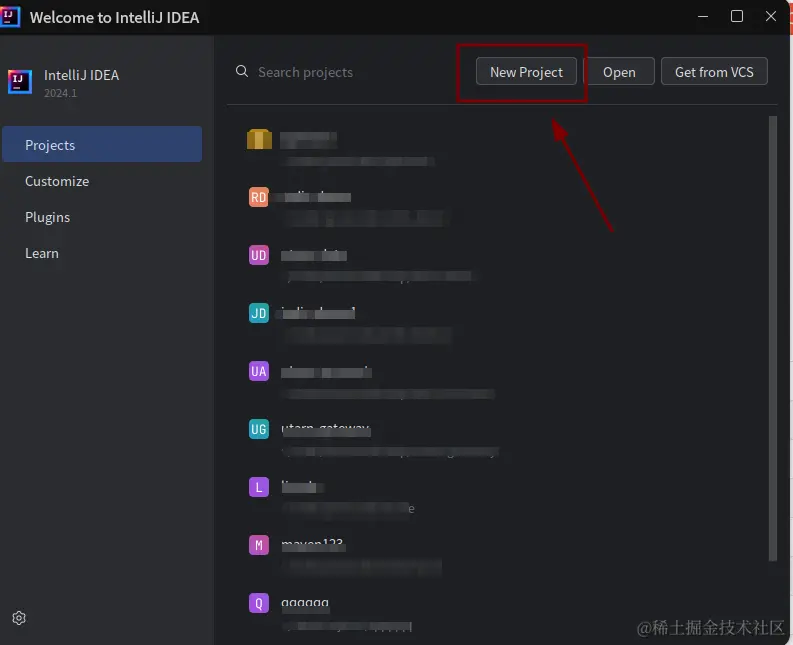Click the search magnifier icon
This screenshot has height=645, width=793.
pyautogui.click(x=242, y=71)
